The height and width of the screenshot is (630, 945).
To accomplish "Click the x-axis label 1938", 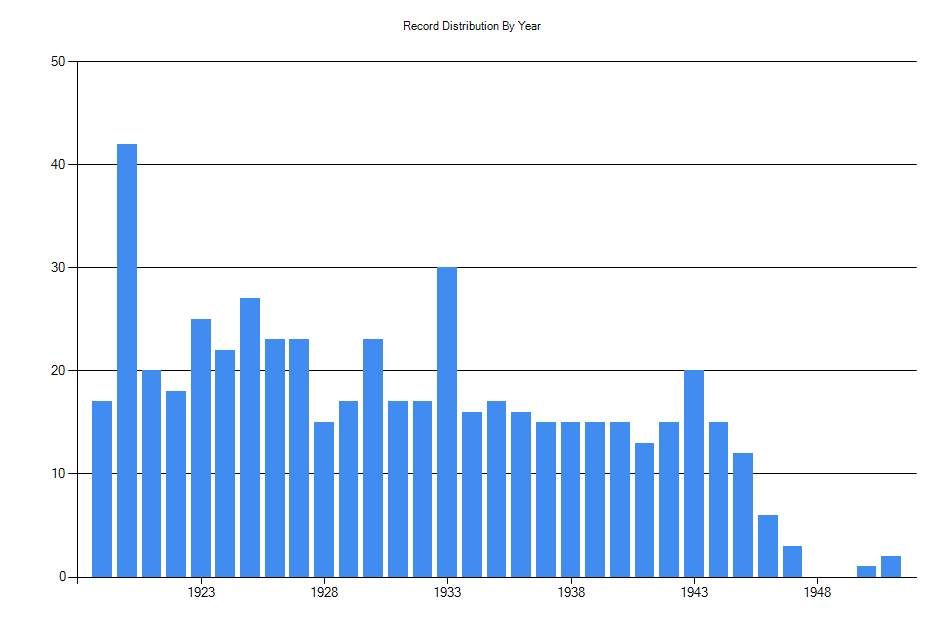I will [571, 592].
